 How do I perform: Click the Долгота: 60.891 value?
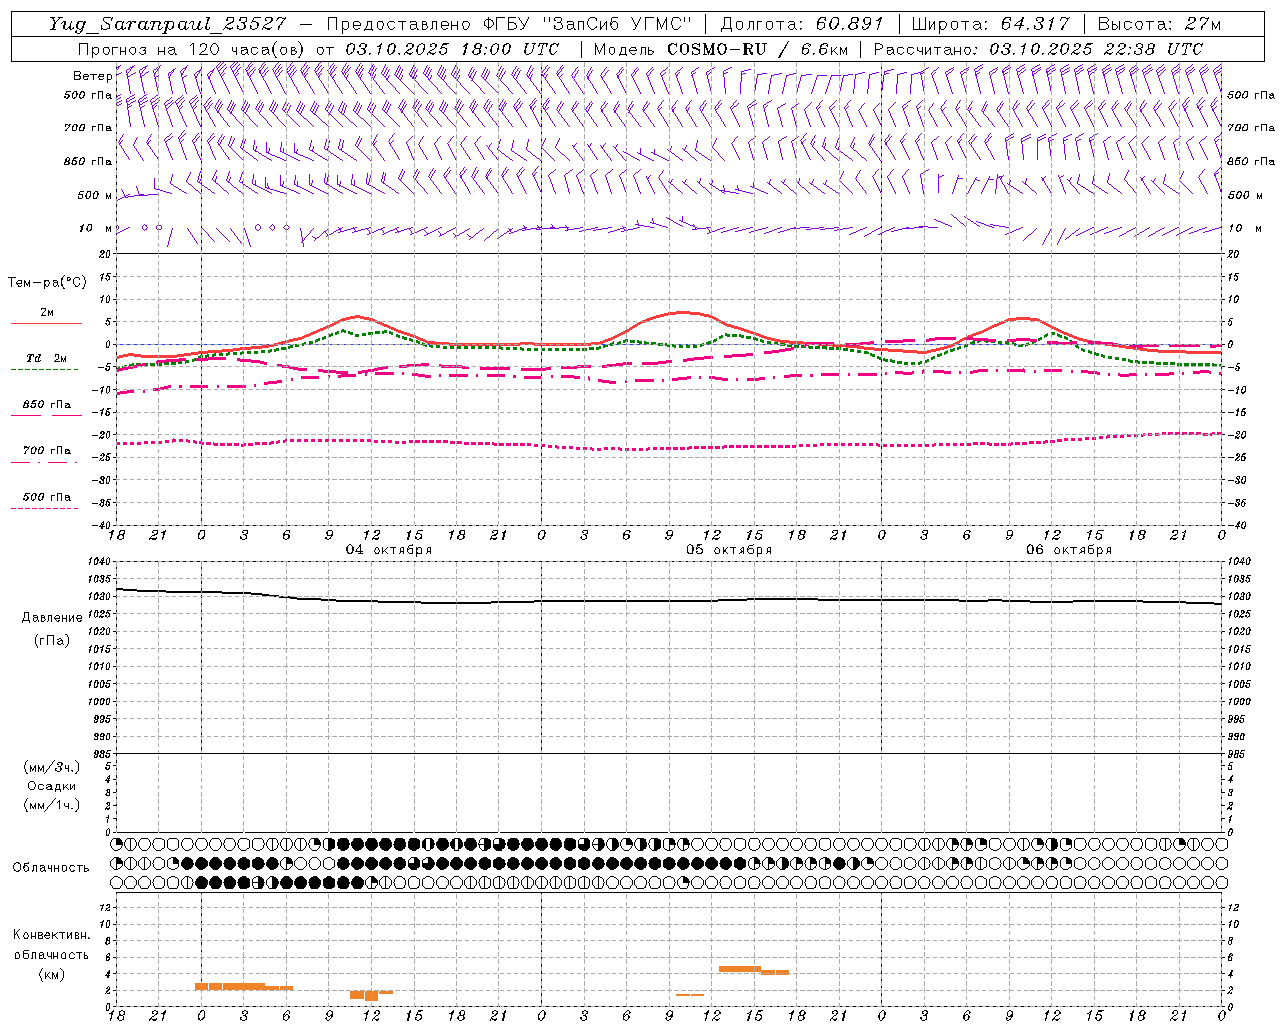coord(802,24)
